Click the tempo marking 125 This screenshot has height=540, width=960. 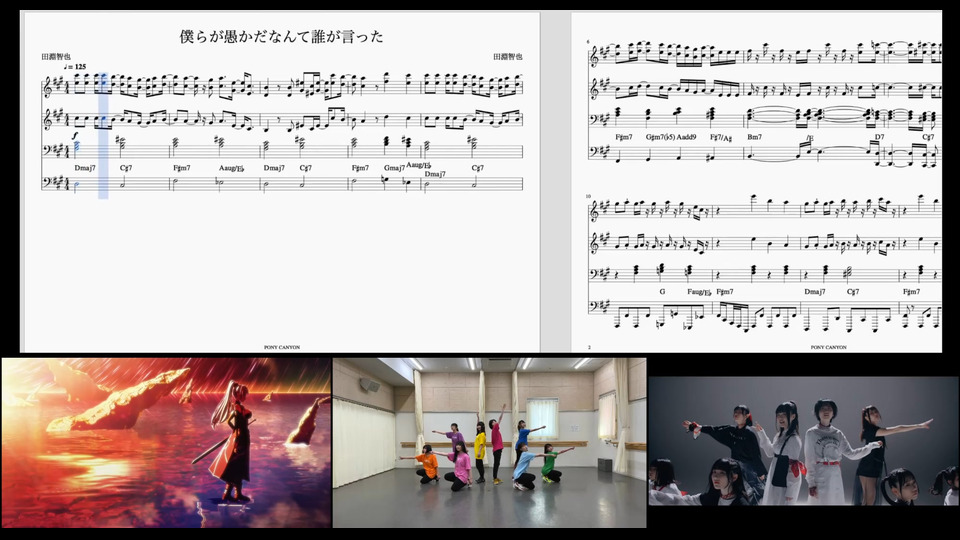[x=76, y=66]
